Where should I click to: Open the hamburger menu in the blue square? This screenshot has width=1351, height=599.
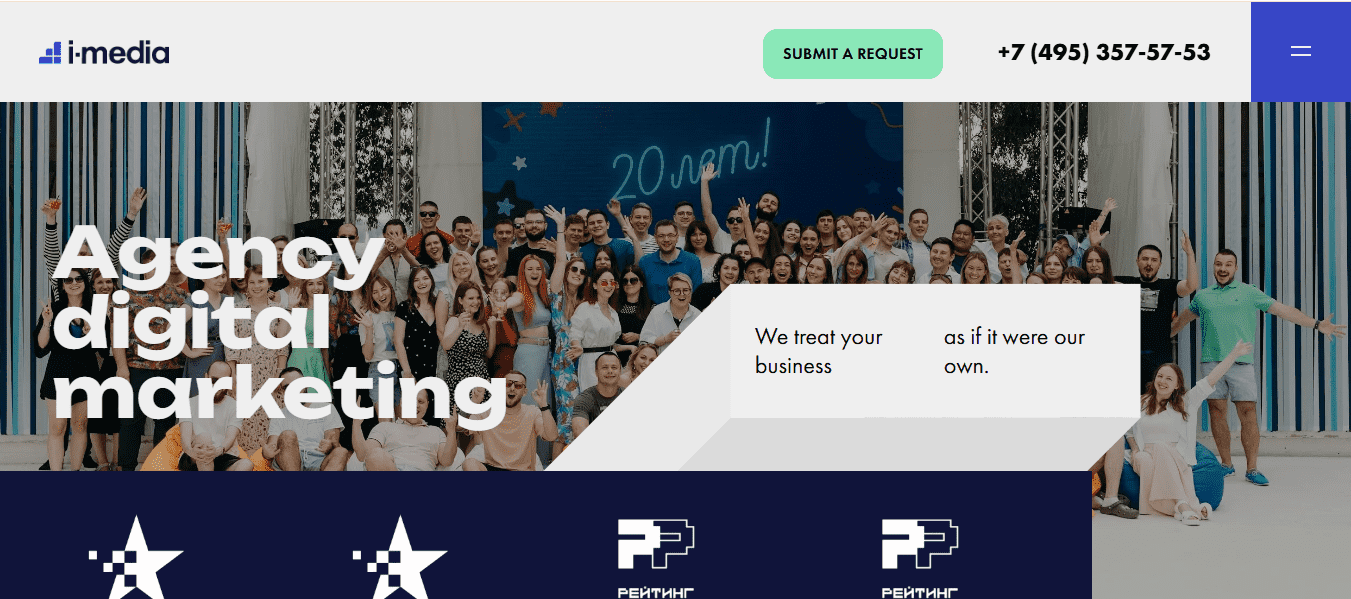1300,51
